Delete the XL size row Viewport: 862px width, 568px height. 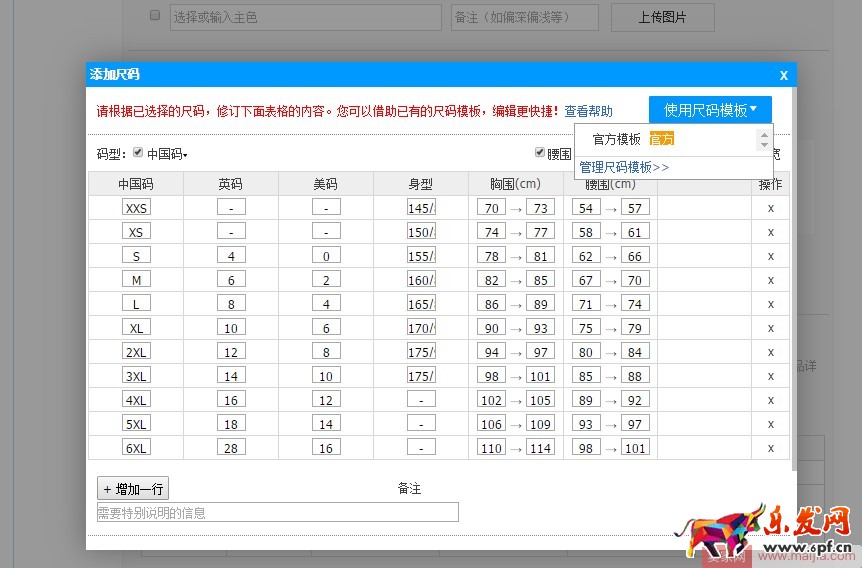[770, 328]
